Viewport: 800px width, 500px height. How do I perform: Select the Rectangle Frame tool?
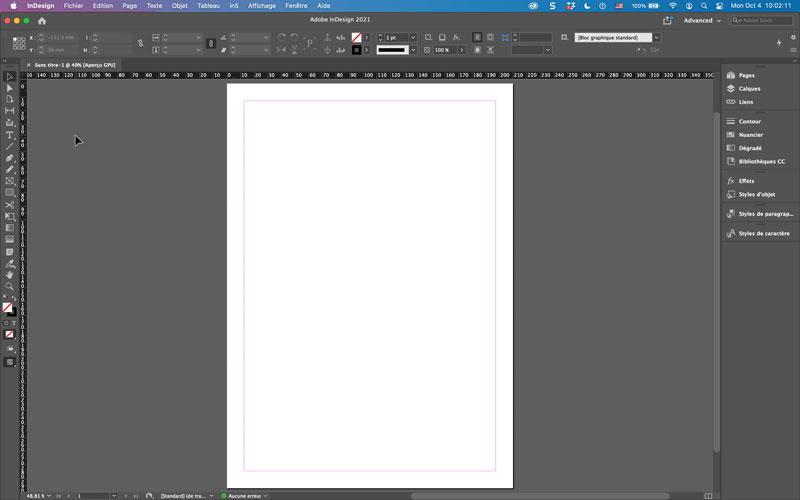10,181
